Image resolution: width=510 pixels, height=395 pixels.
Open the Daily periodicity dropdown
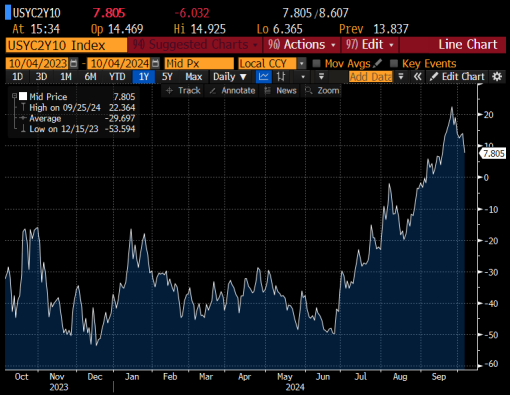click(x=230, y=77)
